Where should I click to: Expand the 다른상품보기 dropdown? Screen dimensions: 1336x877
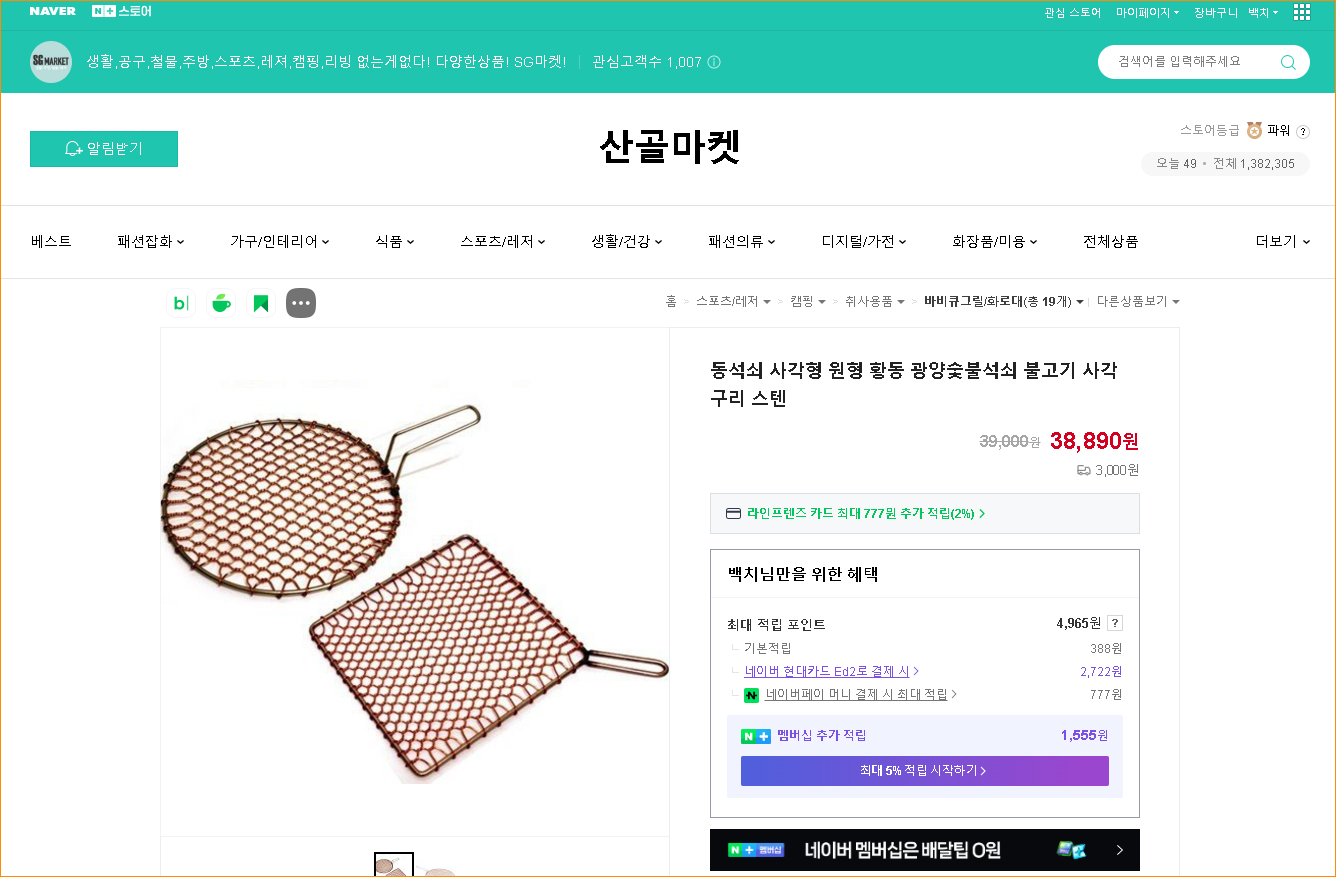[1138, 300]
